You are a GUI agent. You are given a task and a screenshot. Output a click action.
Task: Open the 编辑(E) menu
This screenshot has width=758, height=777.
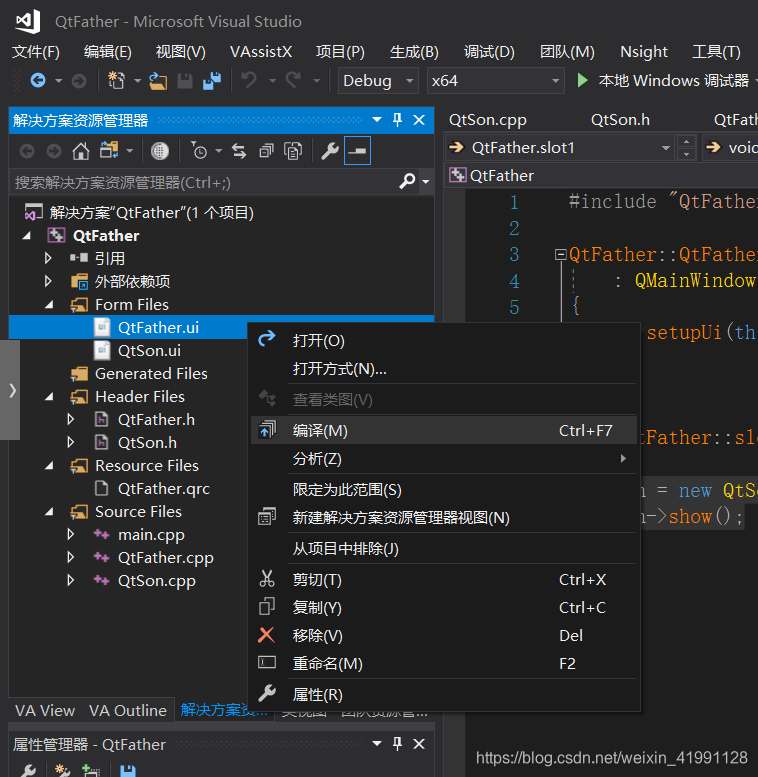(x=108, y=52)
